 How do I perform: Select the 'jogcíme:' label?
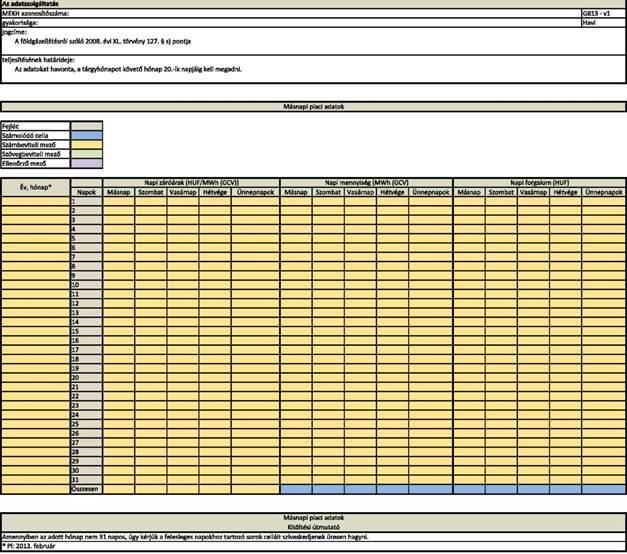tap(14, 32)
